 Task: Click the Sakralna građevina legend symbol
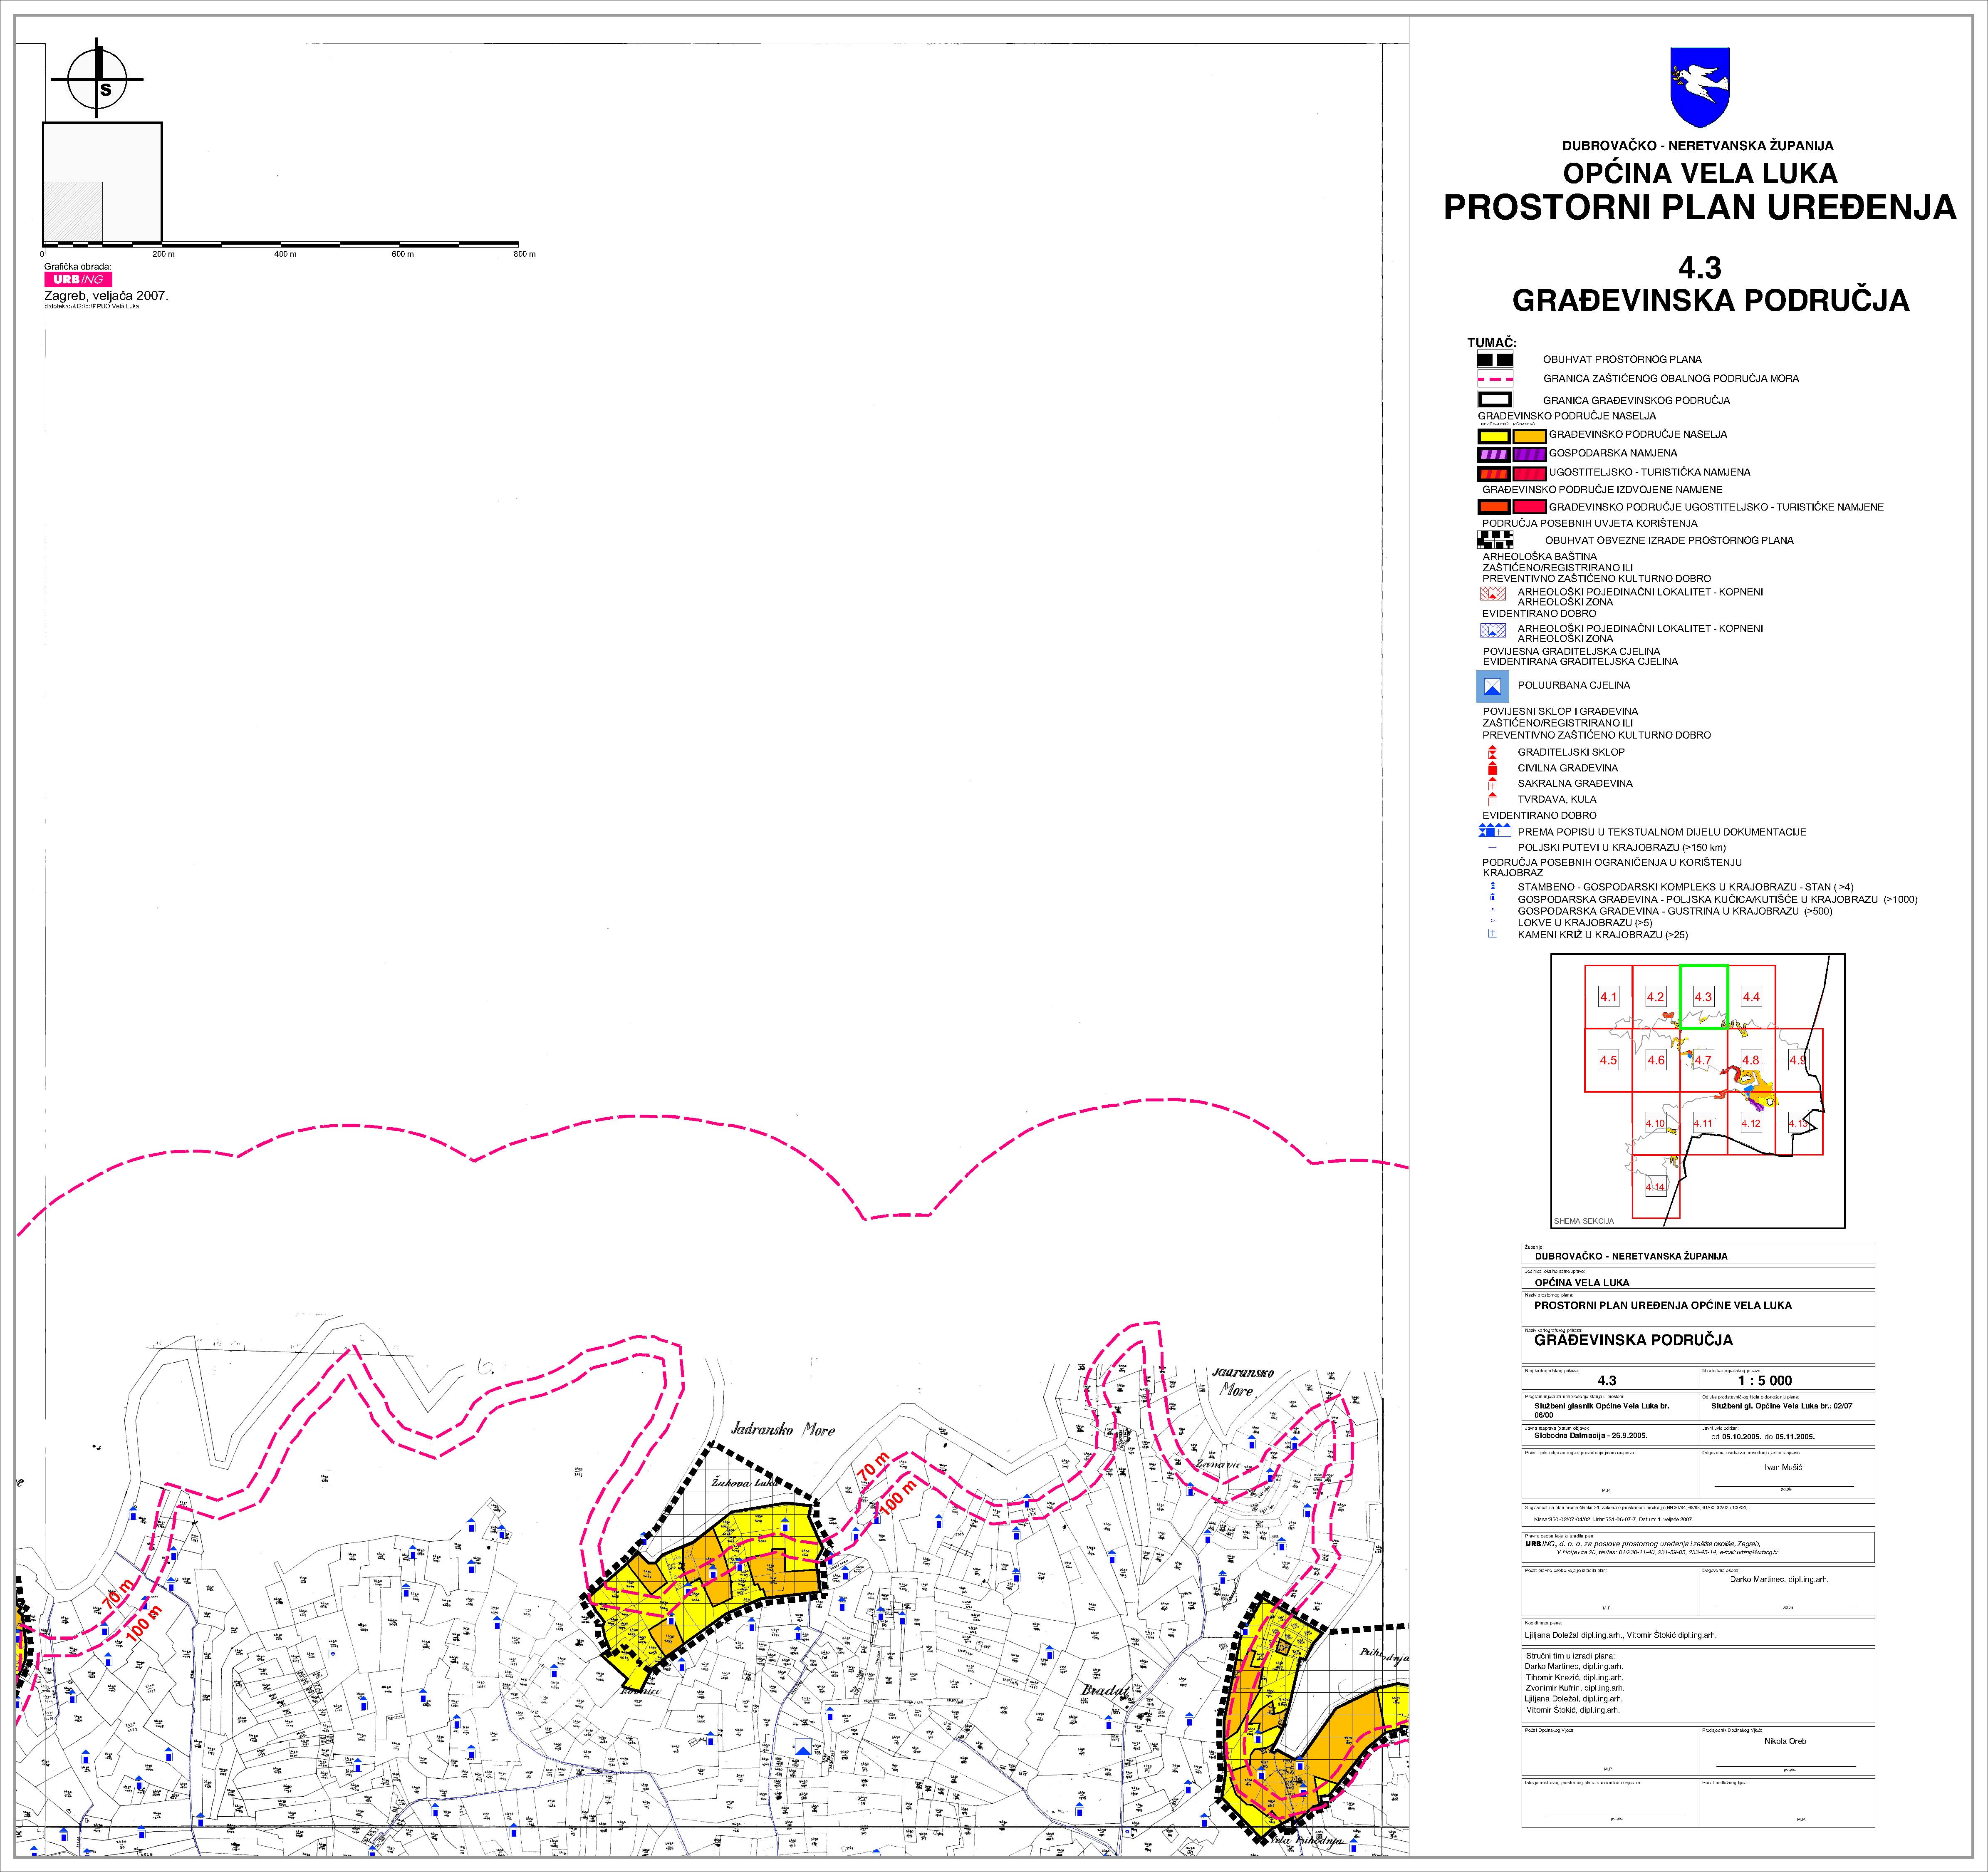click(x=1492, y=784)
